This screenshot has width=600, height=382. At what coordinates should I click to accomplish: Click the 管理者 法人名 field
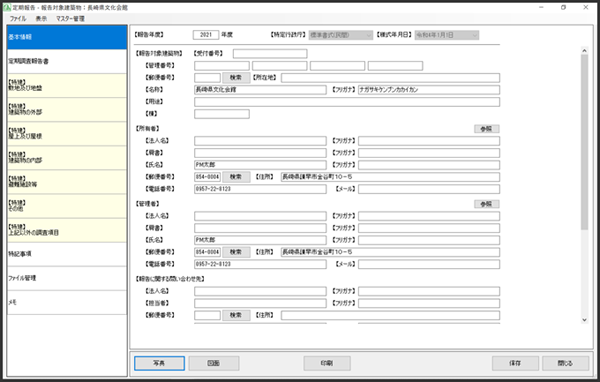click(x=260, y=216)
